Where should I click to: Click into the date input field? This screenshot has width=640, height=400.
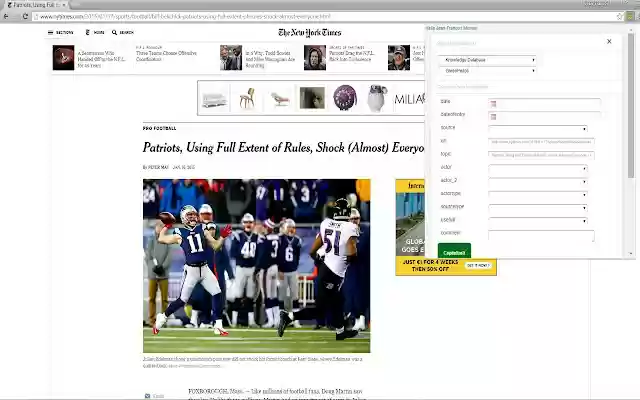[544, 104]
